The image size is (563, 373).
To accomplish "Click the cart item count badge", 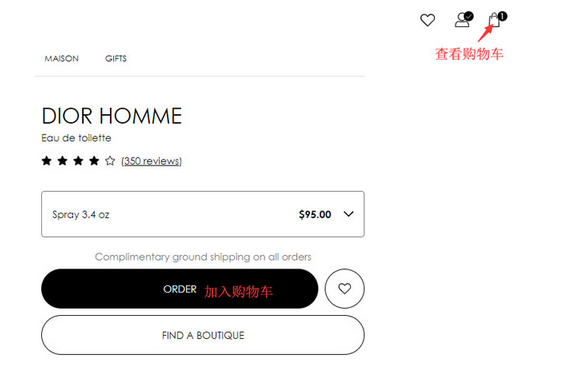I will tap(502, 16).
